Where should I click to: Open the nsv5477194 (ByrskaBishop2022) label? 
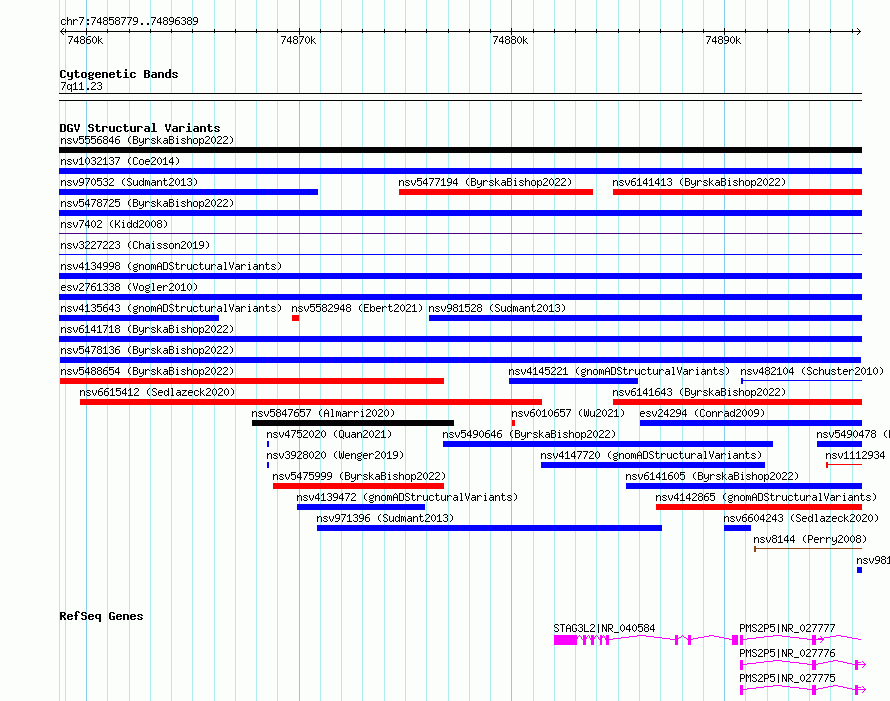[x=485, y=182]
